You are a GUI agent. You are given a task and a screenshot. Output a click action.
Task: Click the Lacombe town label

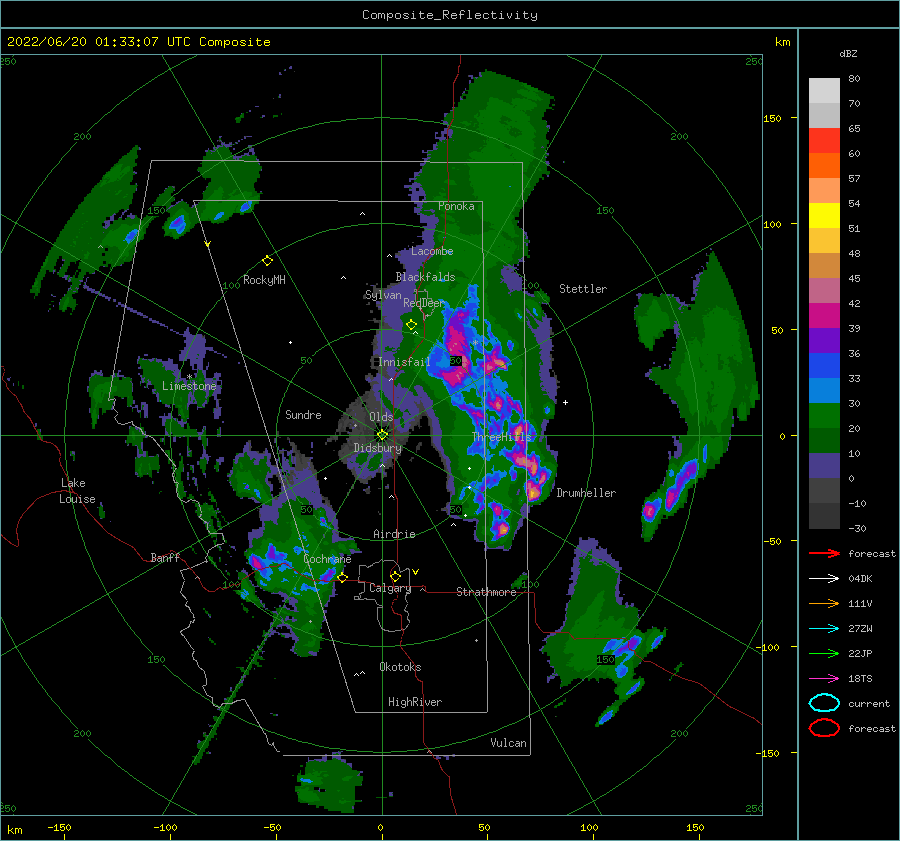[x=432, y=251]
